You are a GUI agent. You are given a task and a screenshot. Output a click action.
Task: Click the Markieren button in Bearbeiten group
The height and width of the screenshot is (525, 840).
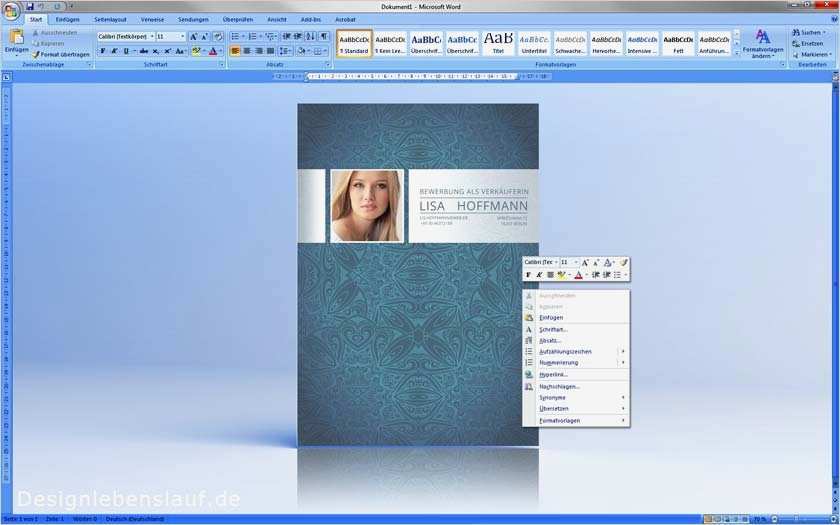(812, 55)
